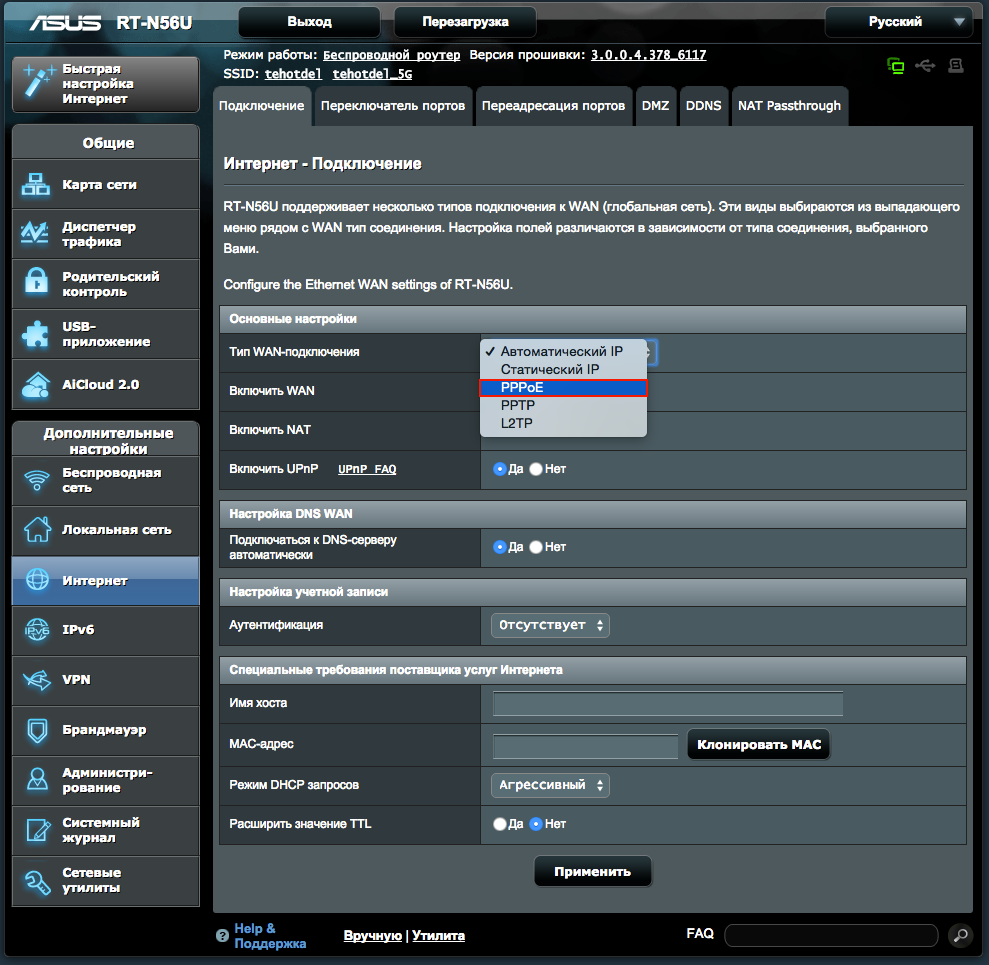This screenshot has width=989, height=965.
Task: Click the printer status icon in header
Action: pyautogui.click(x=956, y=66)
